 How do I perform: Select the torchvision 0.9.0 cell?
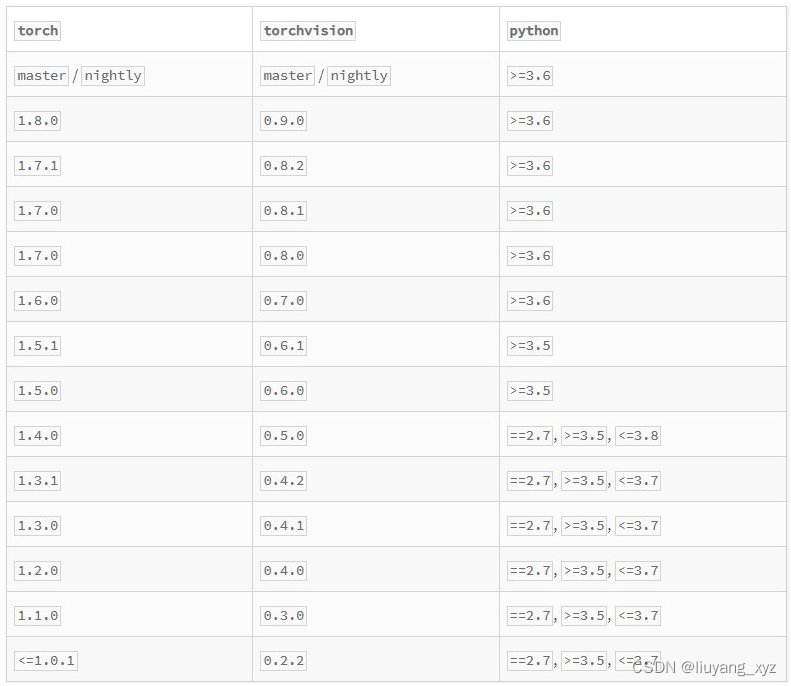(x=284, y=121)
